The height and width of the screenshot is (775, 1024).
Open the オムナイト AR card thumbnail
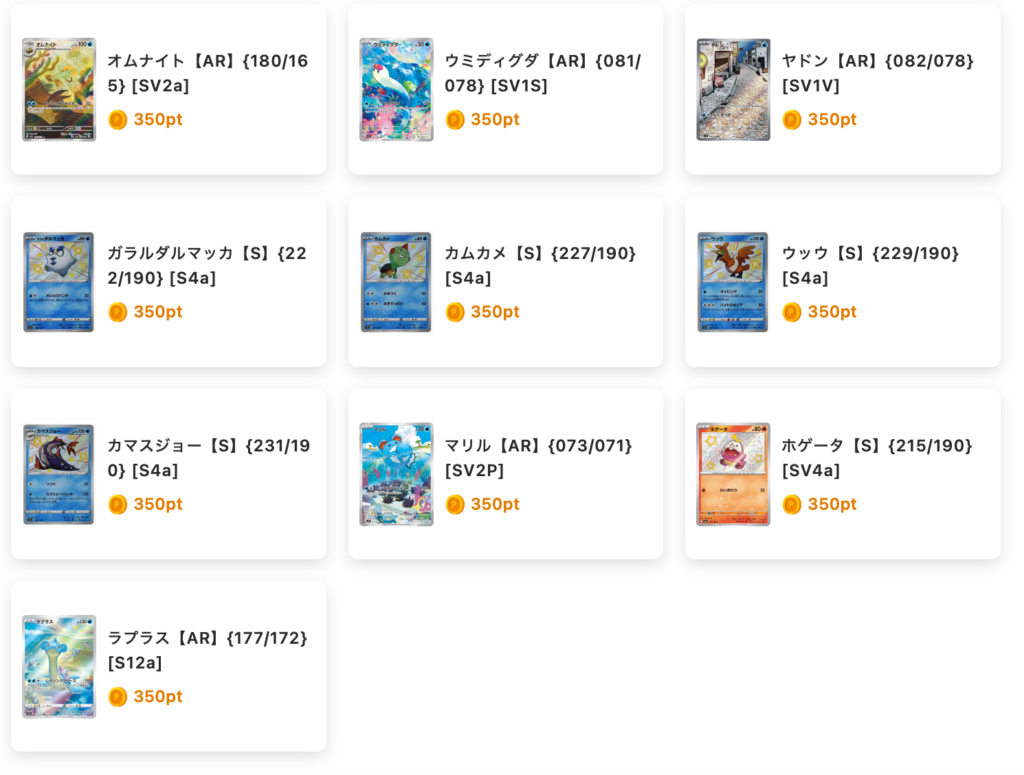[59, 89]
